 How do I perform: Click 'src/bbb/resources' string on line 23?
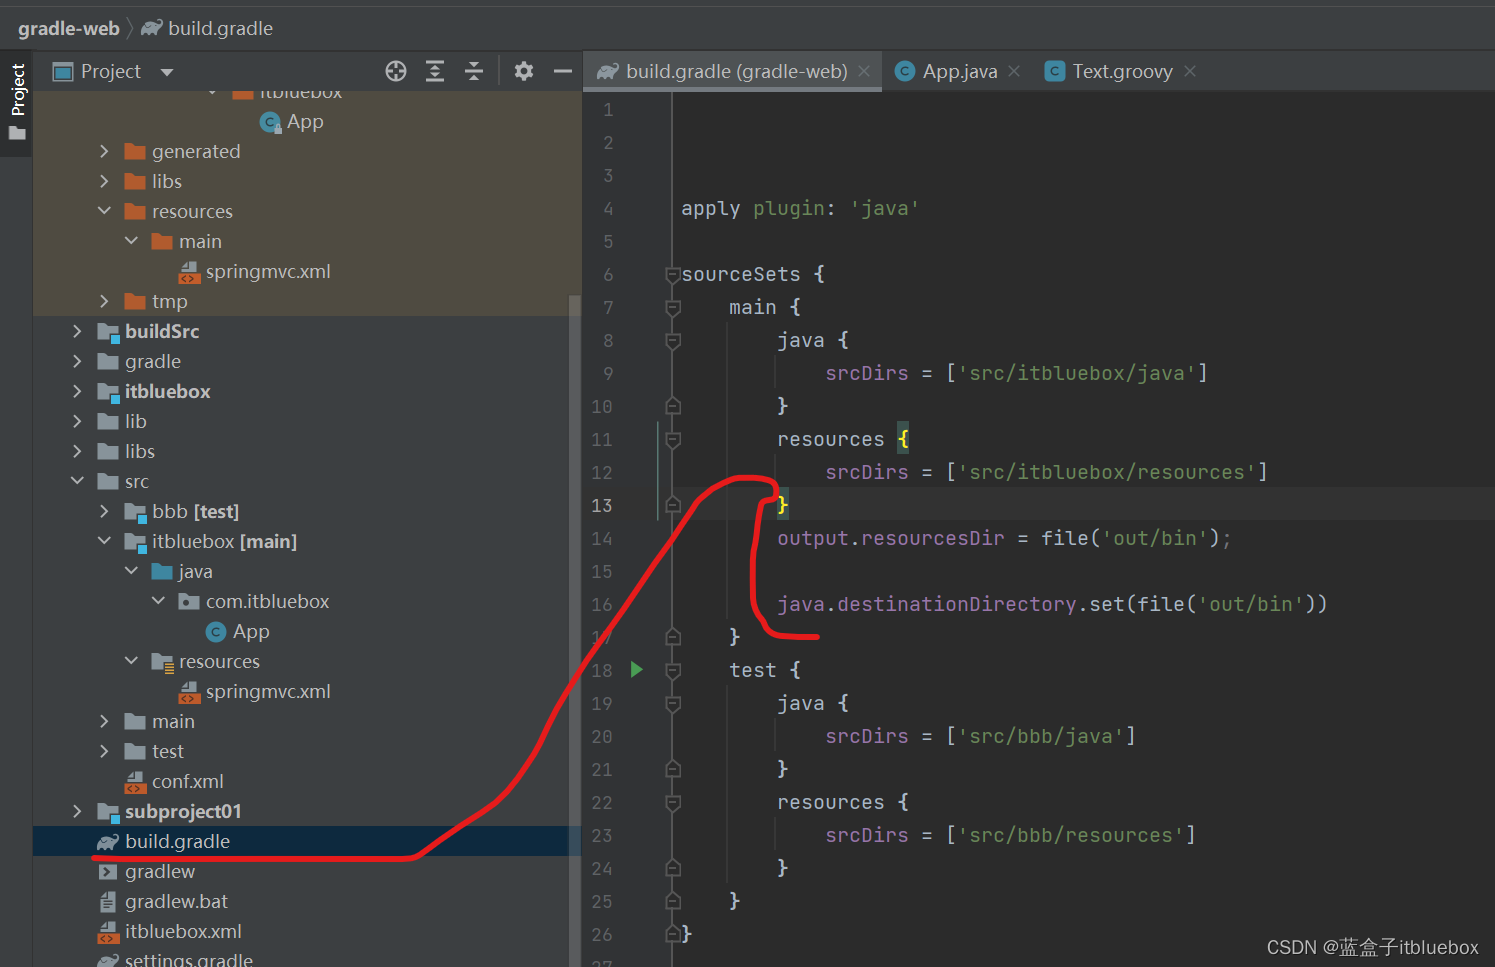pyautogui.click(x=1071, y=835)
